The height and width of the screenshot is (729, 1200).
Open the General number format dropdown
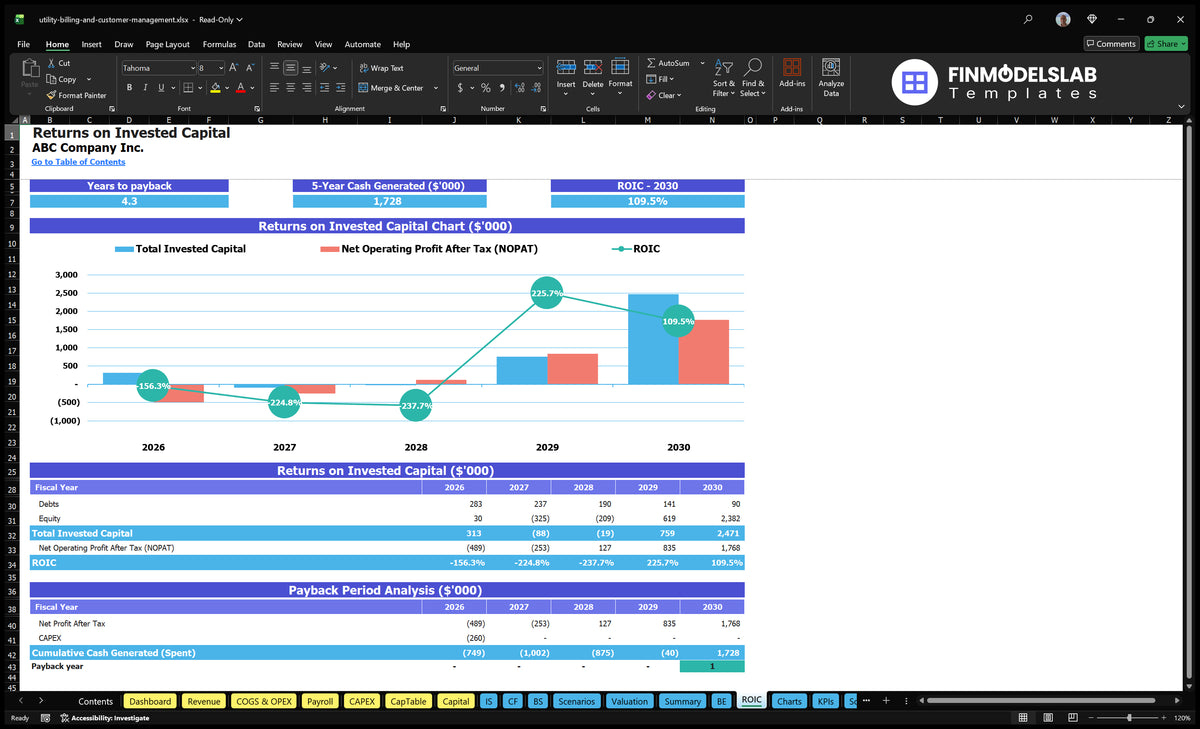point(539,68)
